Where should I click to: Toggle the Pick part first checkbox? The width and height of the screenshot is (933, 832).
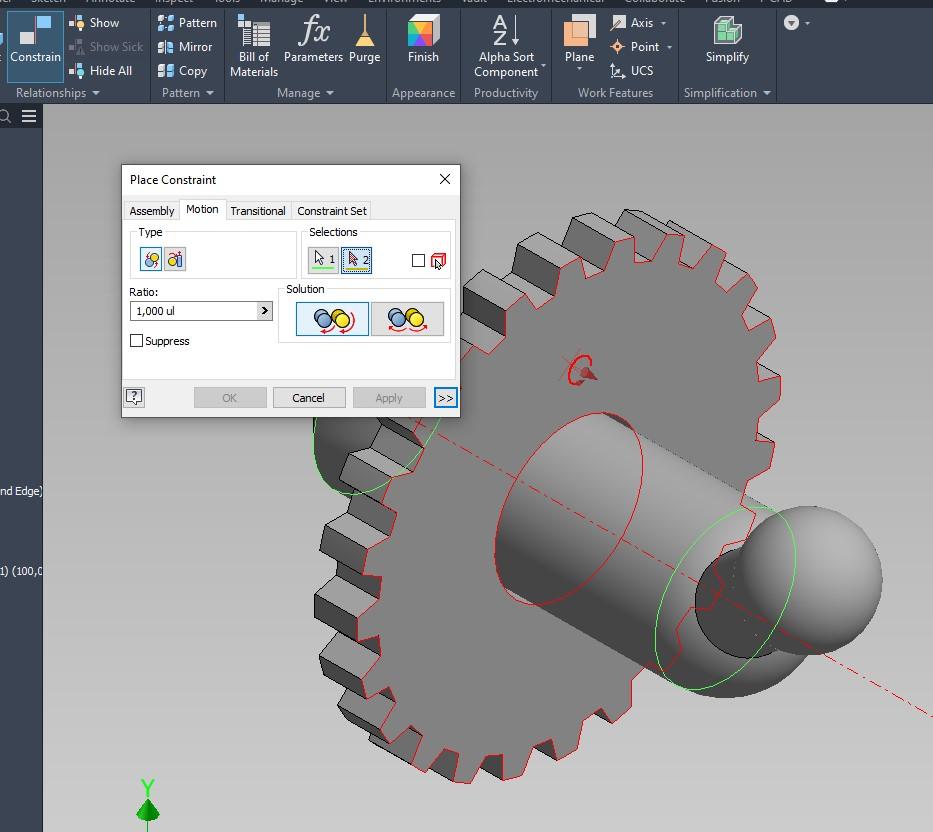418,261
